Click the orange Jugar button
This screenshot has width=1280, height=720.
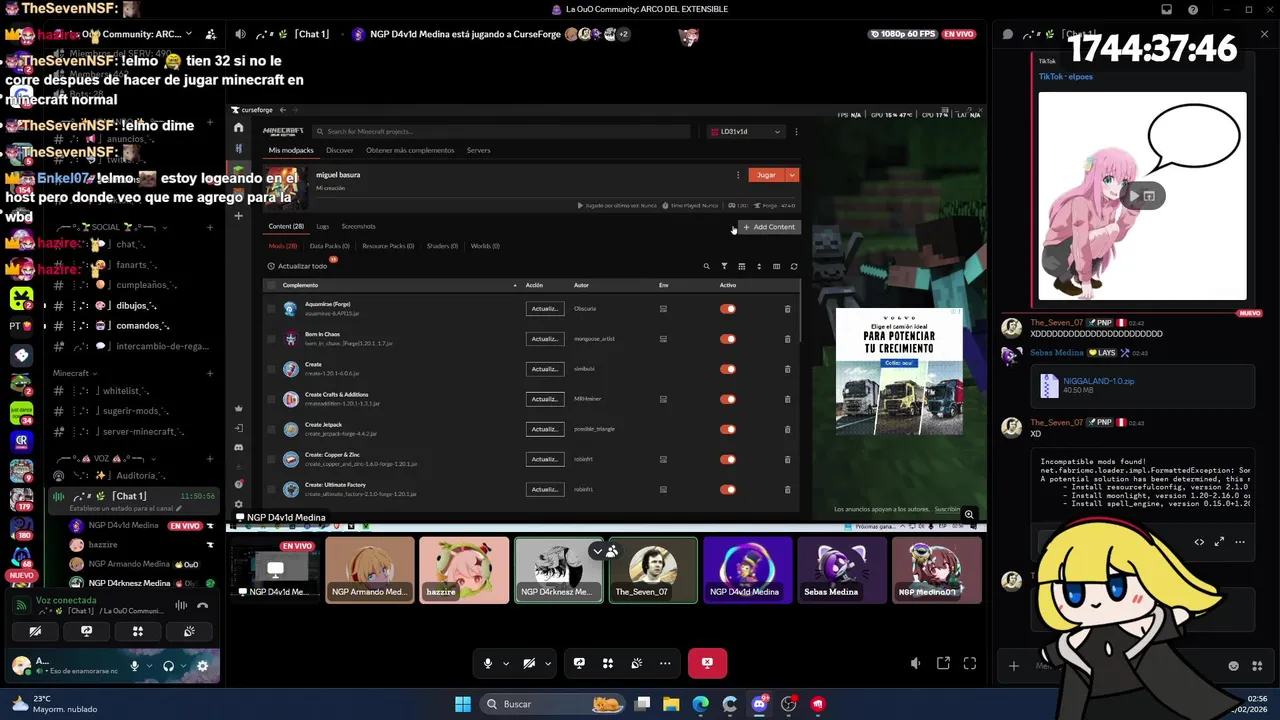766,175
